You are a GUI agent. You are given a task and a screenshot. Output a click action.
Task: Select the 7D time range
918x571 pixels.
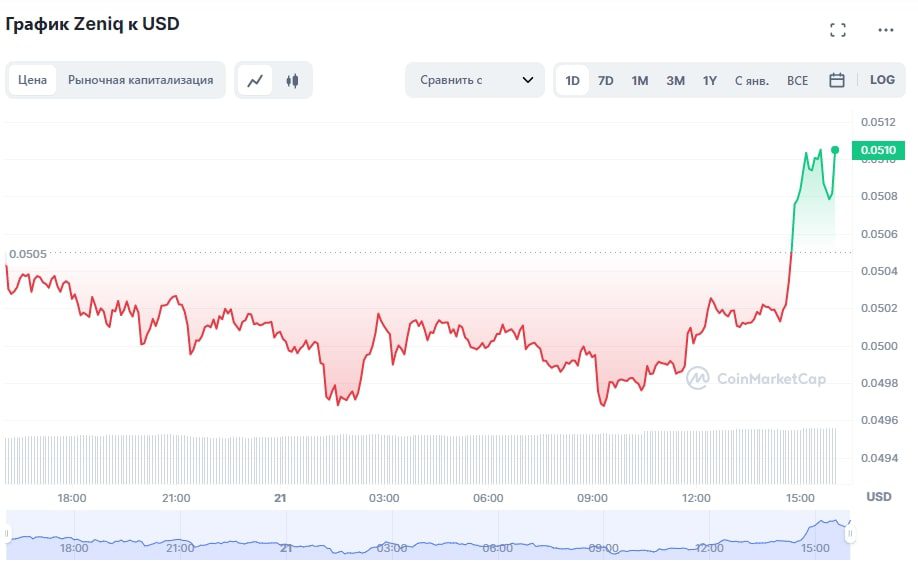pos(606,81)
